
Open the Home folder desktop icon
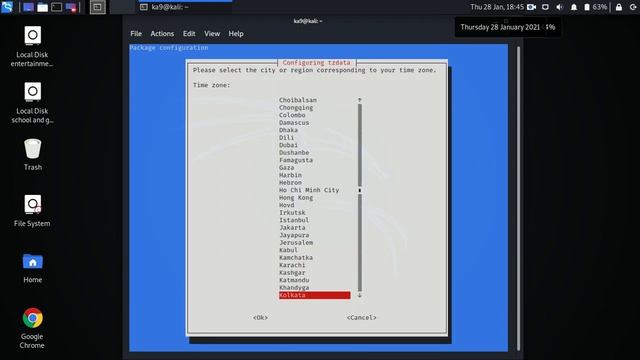pos(32,268)
